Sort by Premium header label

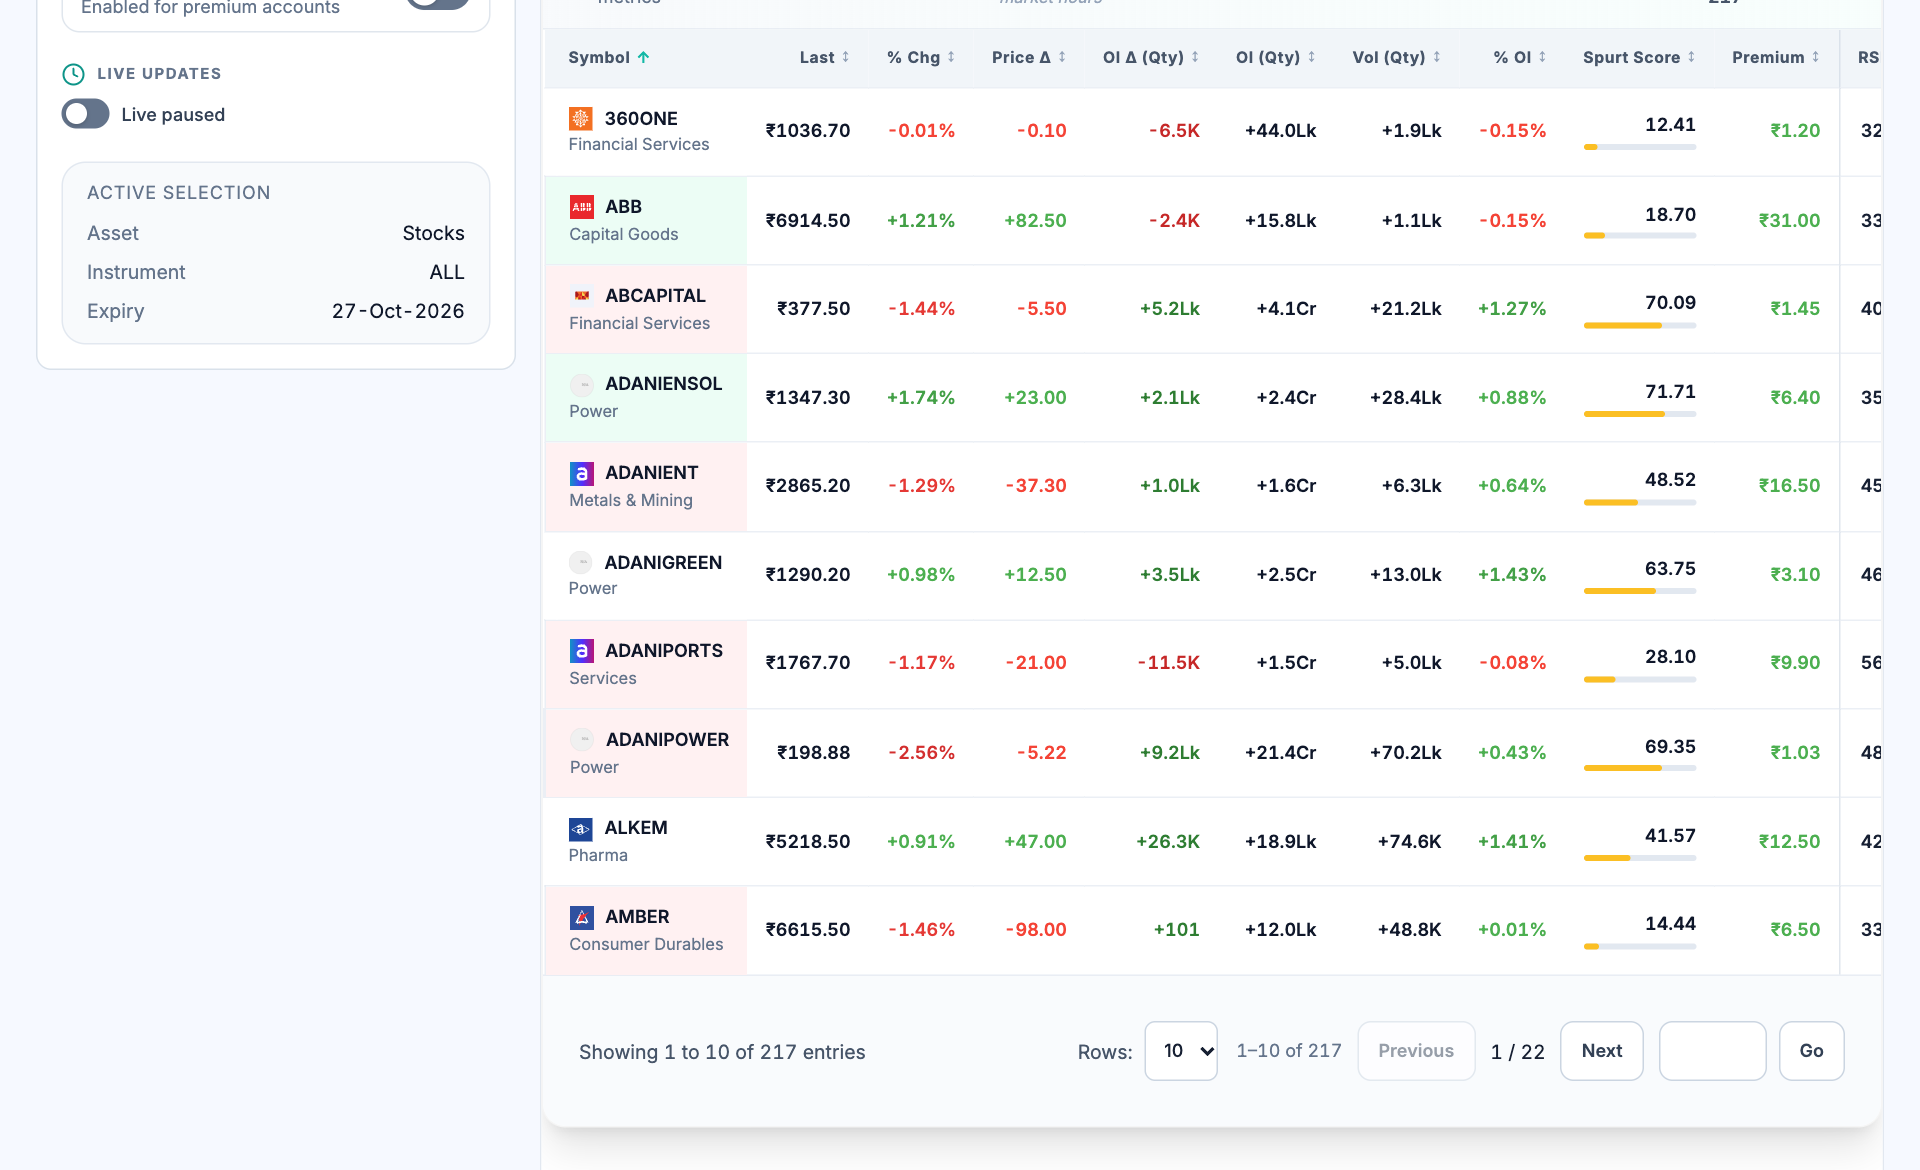point(1768,57)
